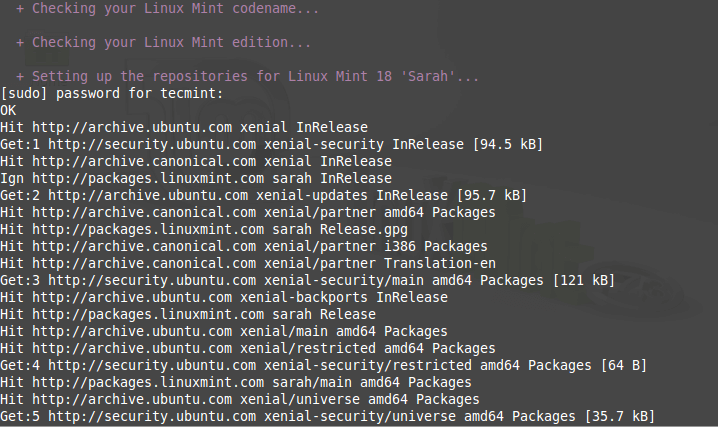
Task: Open the URL on the Get:3 line
Action: pos(151,280)
